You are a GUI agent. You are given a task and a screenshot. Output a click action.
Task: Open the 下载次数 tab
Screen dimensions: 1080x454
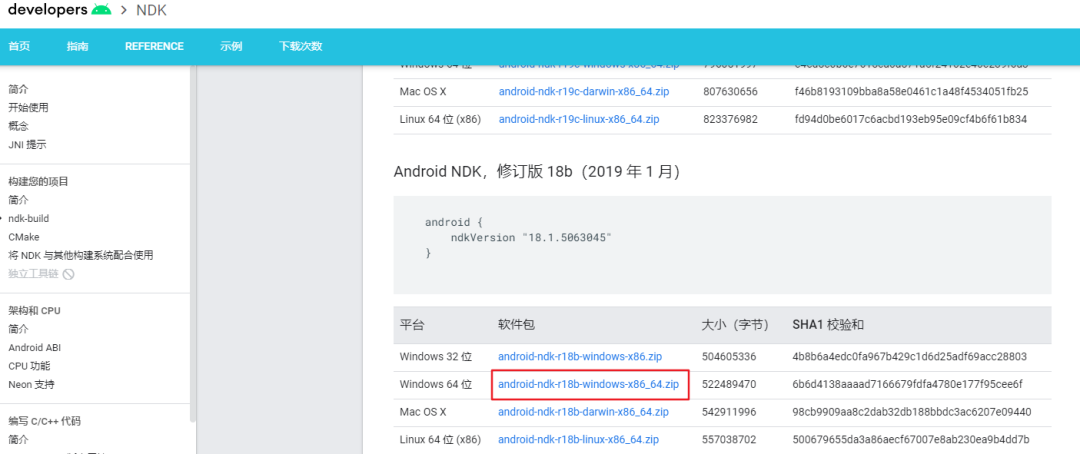click(x=300, y=46)
